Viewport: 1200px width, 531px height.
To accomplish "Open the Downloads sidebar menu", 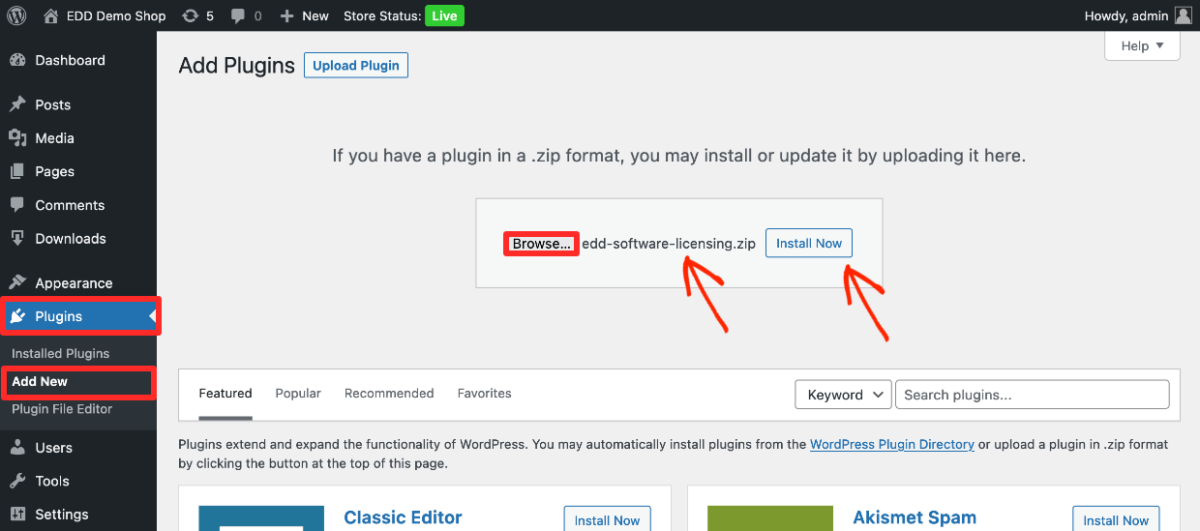I will [x=70, y=239].
